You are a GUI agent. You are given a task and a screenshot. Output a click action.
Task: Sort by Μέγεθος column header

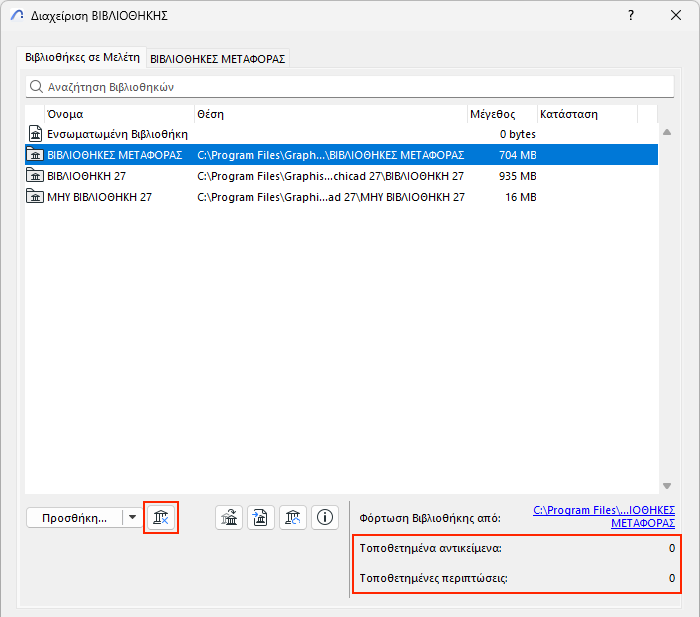(502, 114)
